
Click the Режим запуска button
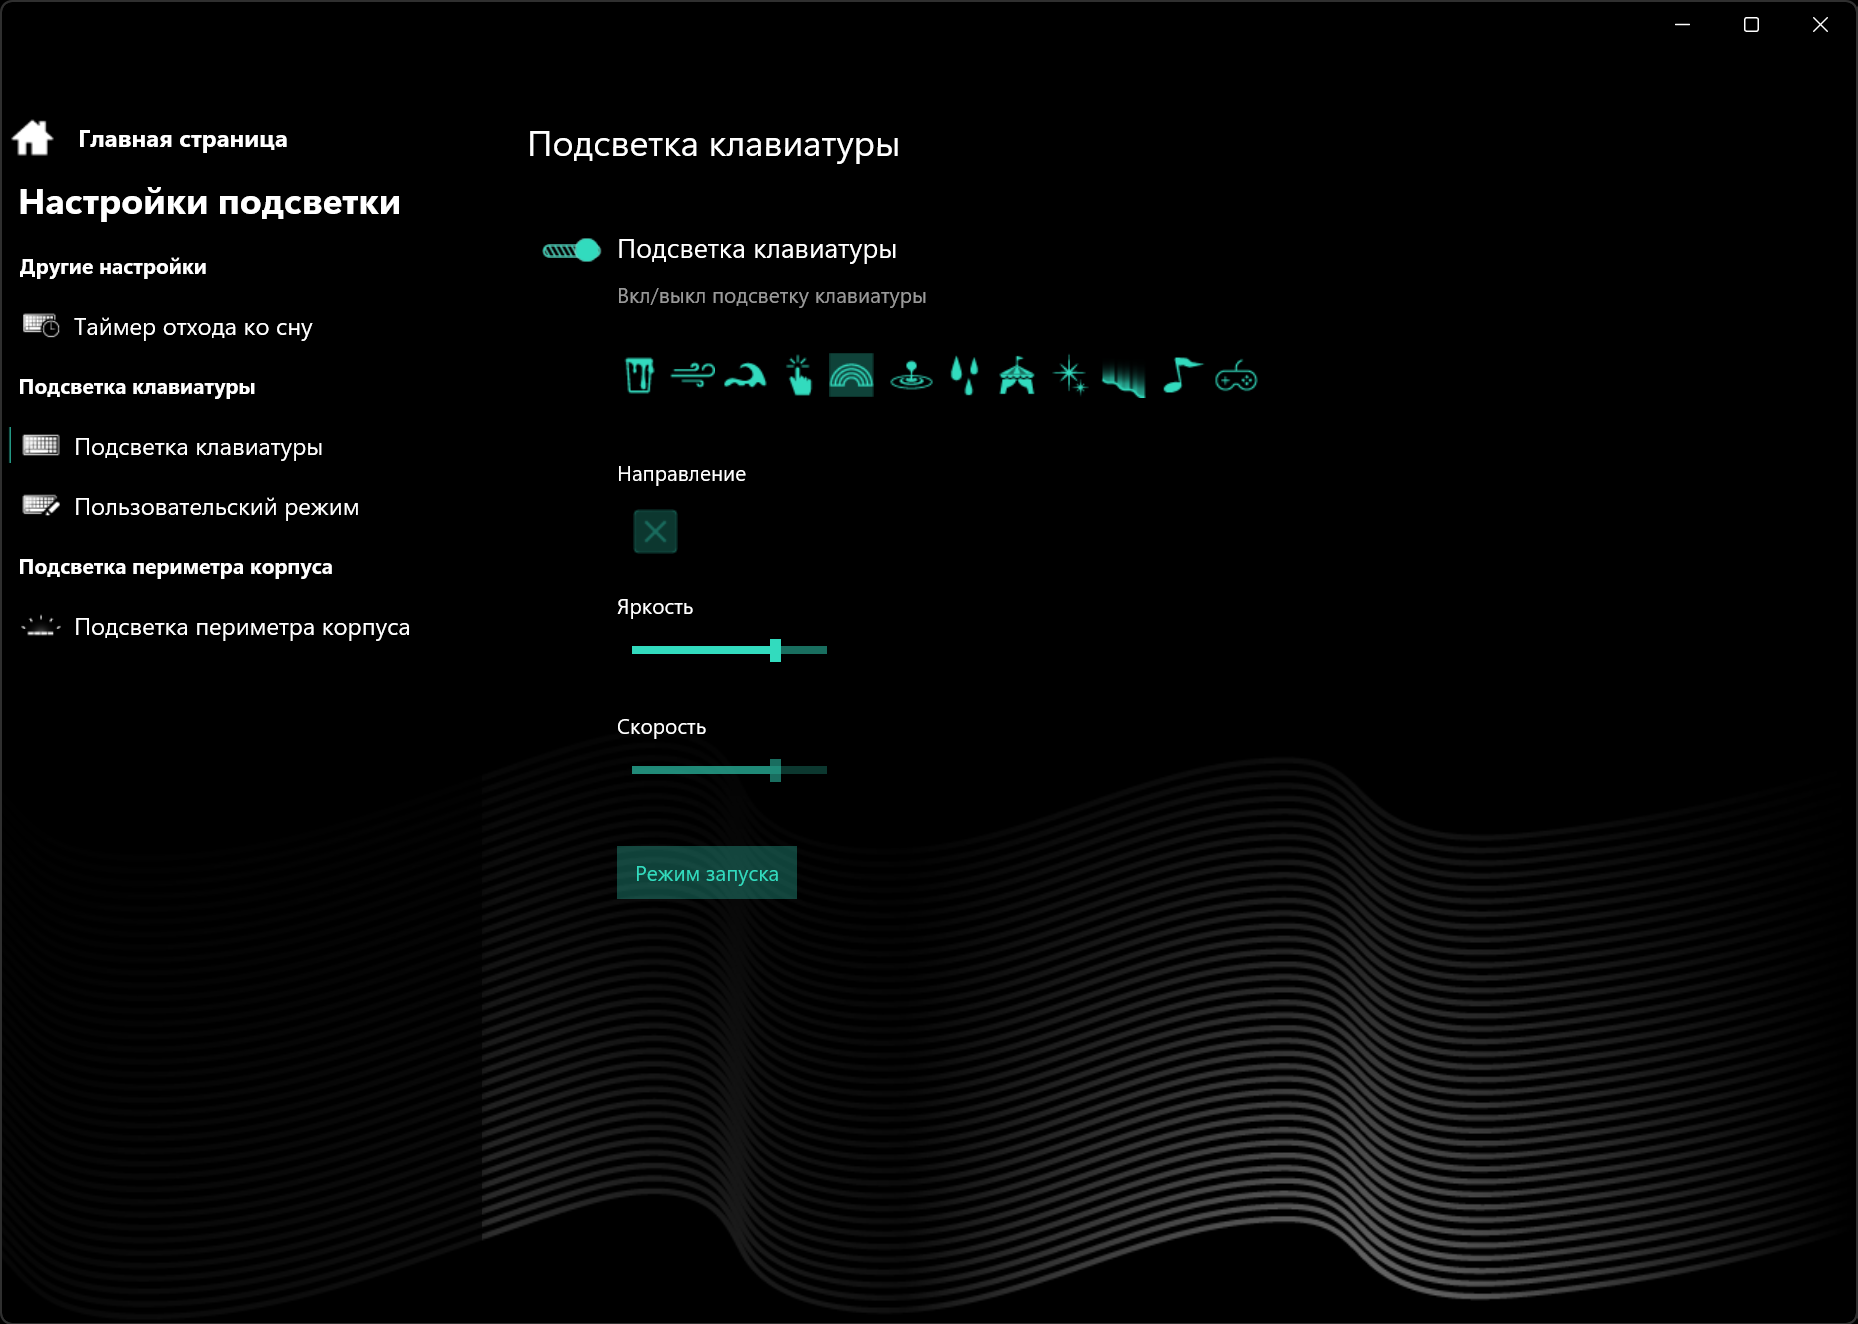[x=707, y=873]
